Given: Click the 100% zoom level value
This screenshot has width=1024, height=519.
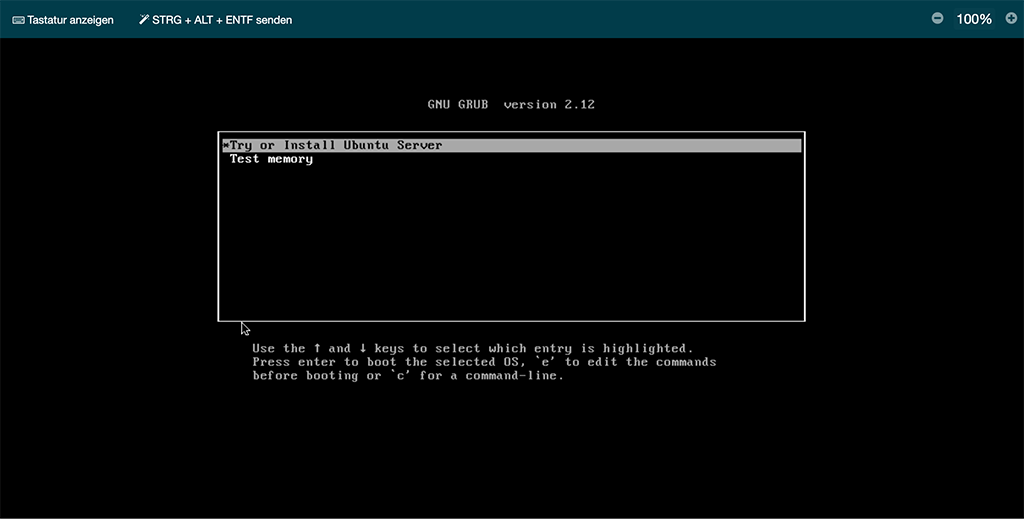Looking at the screenshot, I should coord(974,19).
